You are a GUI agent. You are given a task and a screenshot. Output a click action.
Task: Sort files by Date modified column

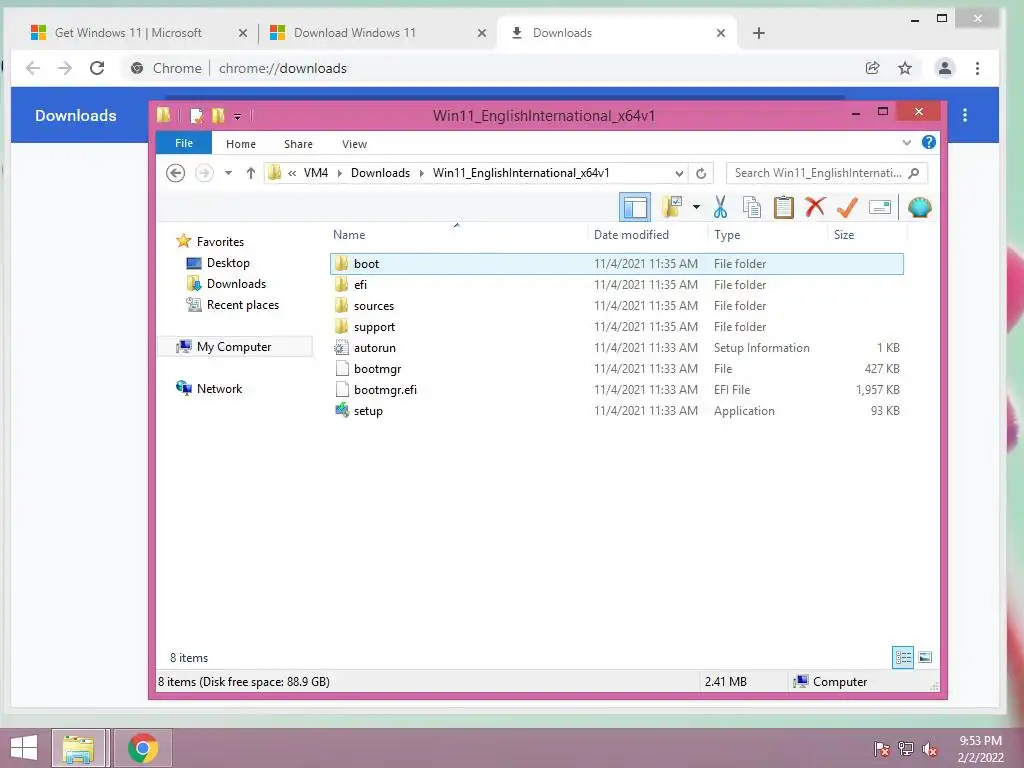[647, 234]
